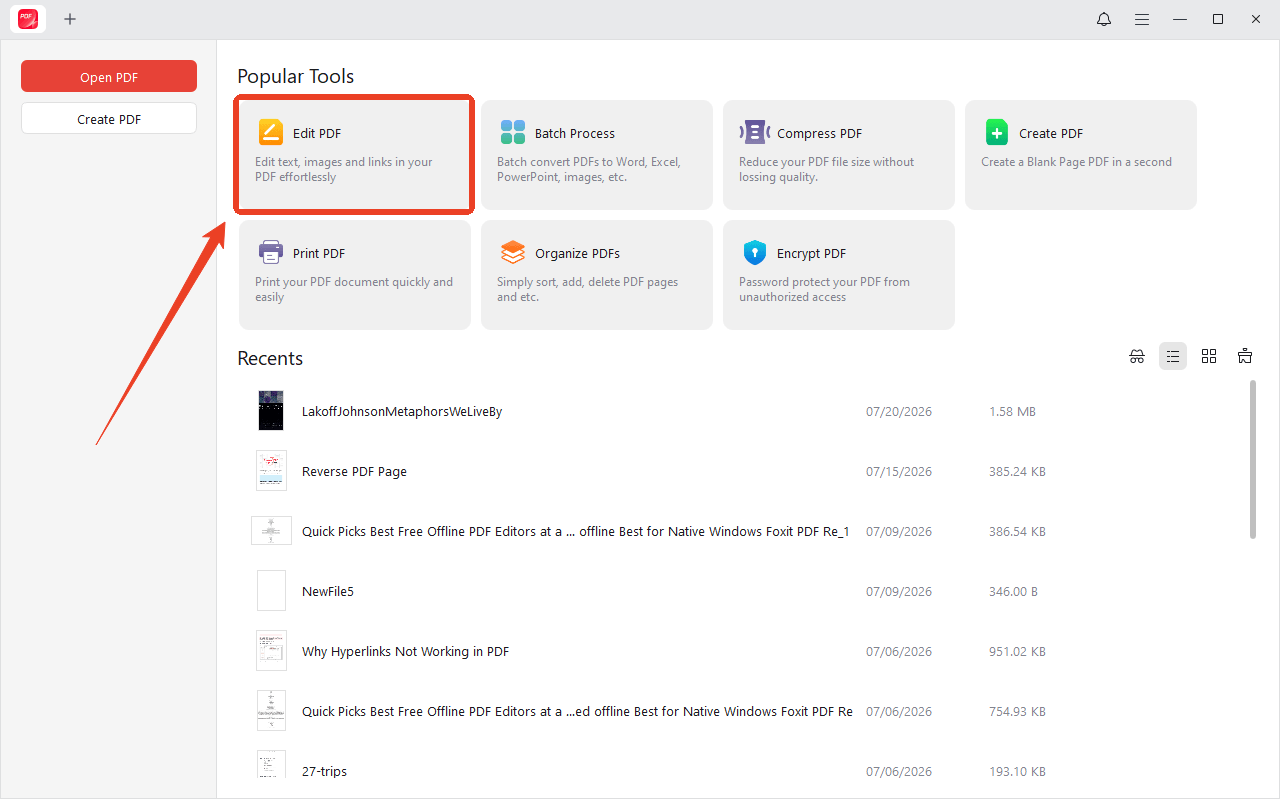1280x799 pixels.
Task: Click the Encrypt PDF shield icon
Action: [755, 253]
